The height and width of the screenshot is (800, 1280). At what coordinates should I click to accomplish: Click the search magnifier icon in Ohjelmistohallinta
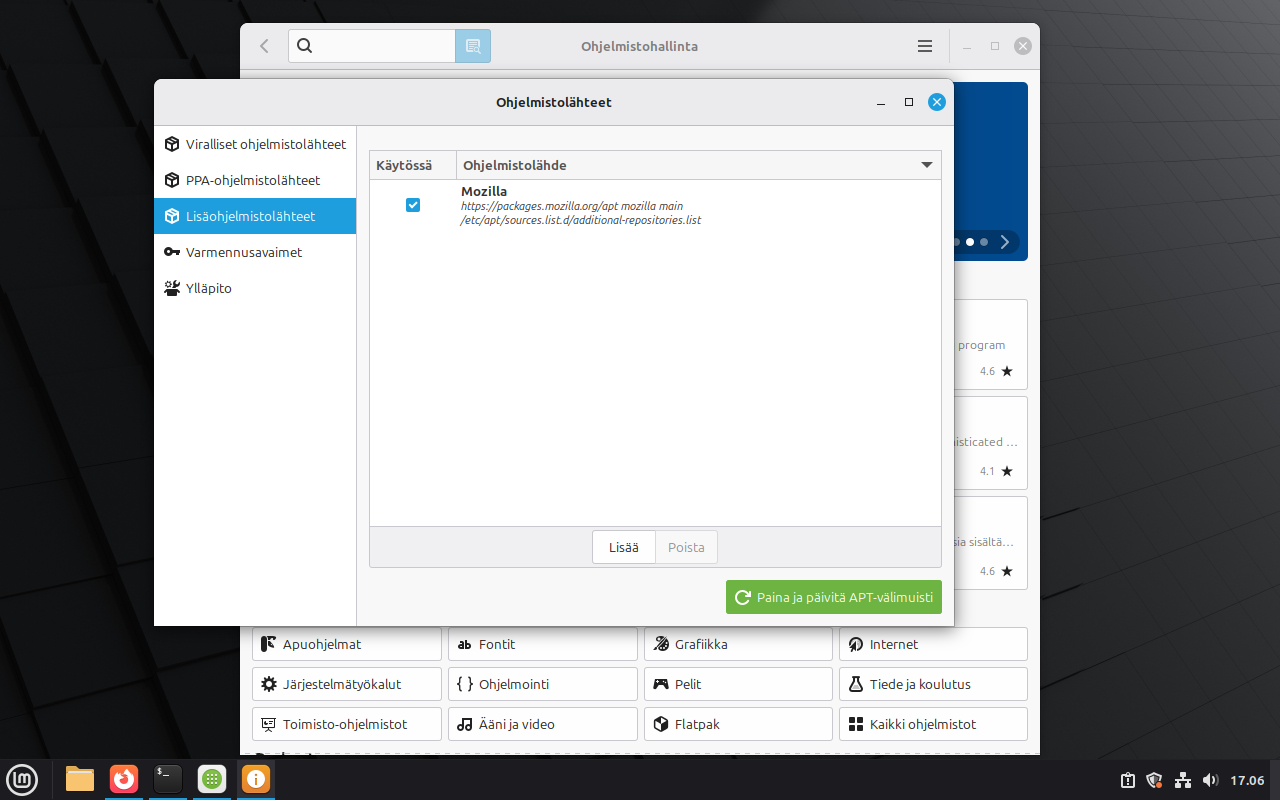click(x=306, y=46)
